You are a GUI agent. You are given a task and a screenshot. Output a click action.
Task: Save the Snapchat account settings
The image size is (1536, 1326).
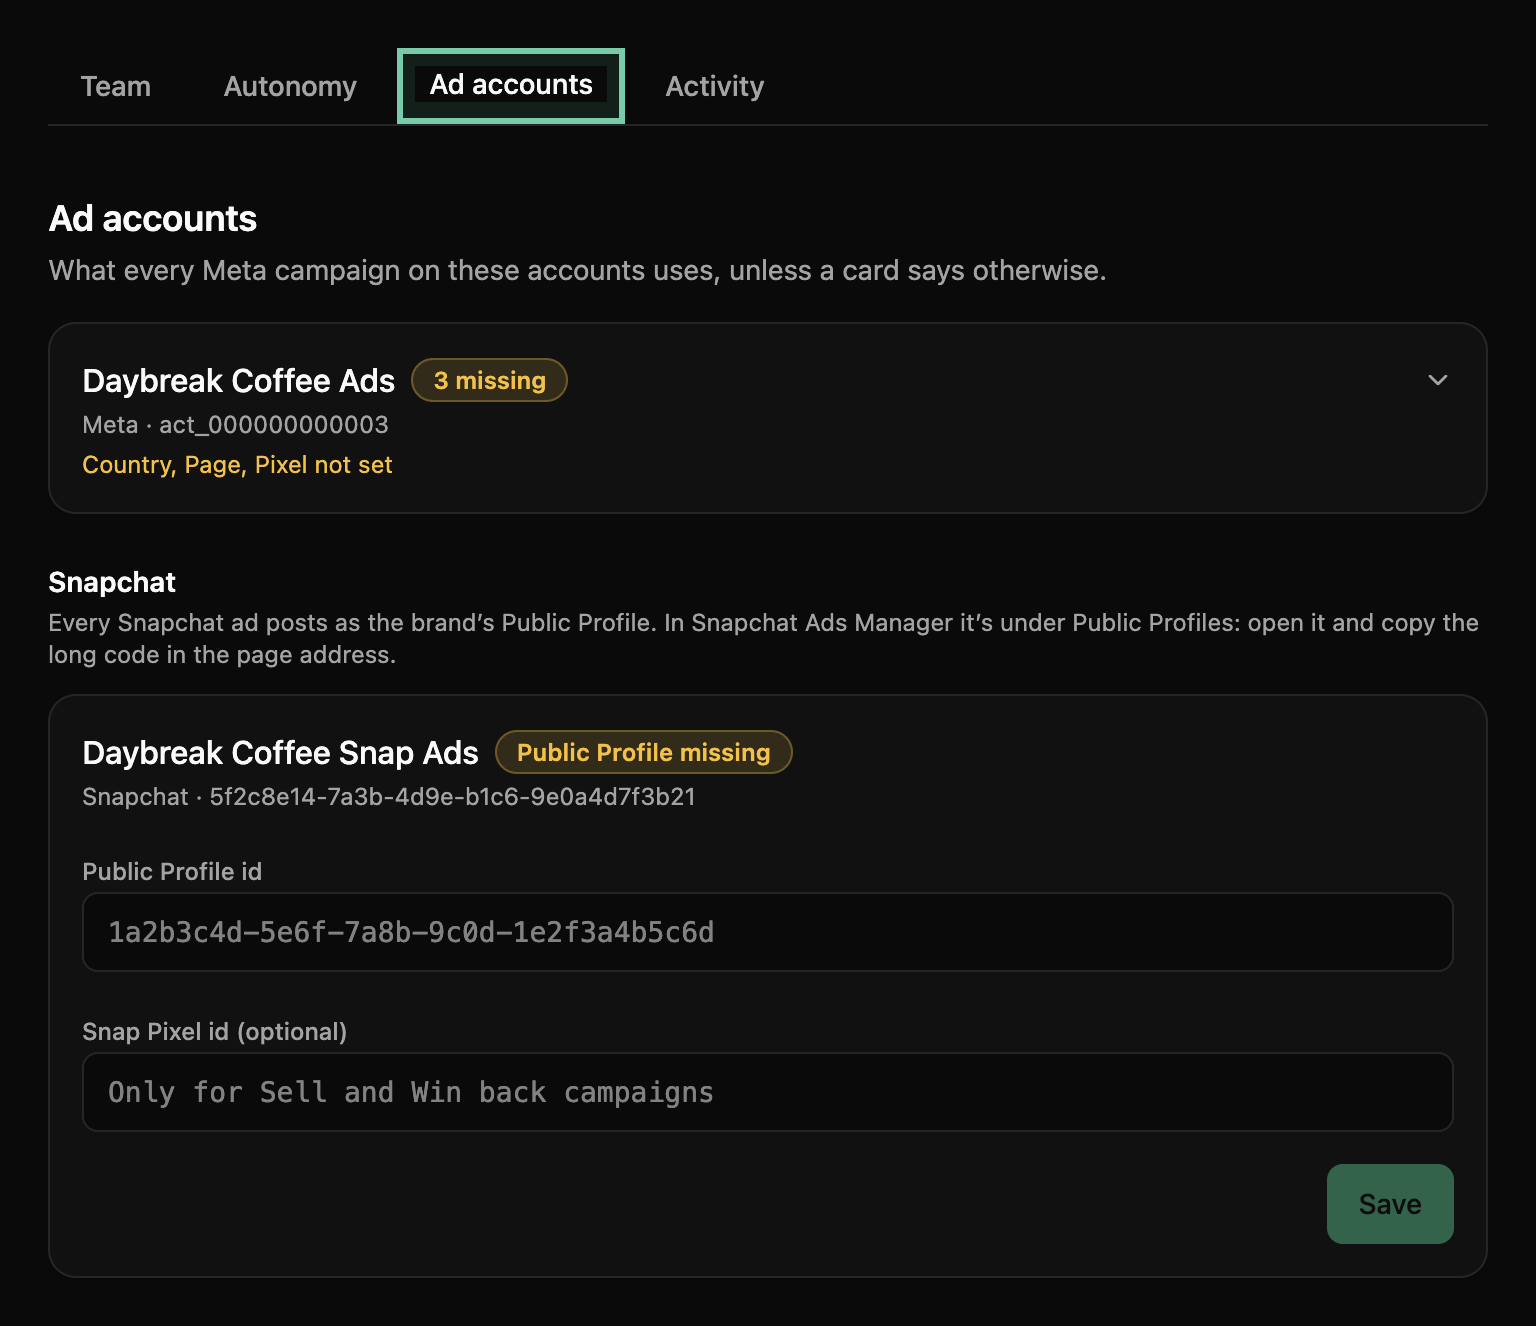[x=1390, y=1204]
